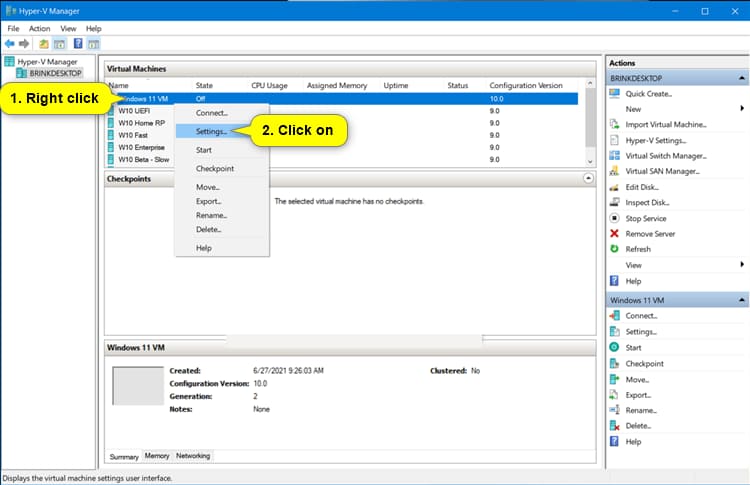Collapse the BRINKDESKTOP actions group
750x485 pixels.
[x=741, y=77]
